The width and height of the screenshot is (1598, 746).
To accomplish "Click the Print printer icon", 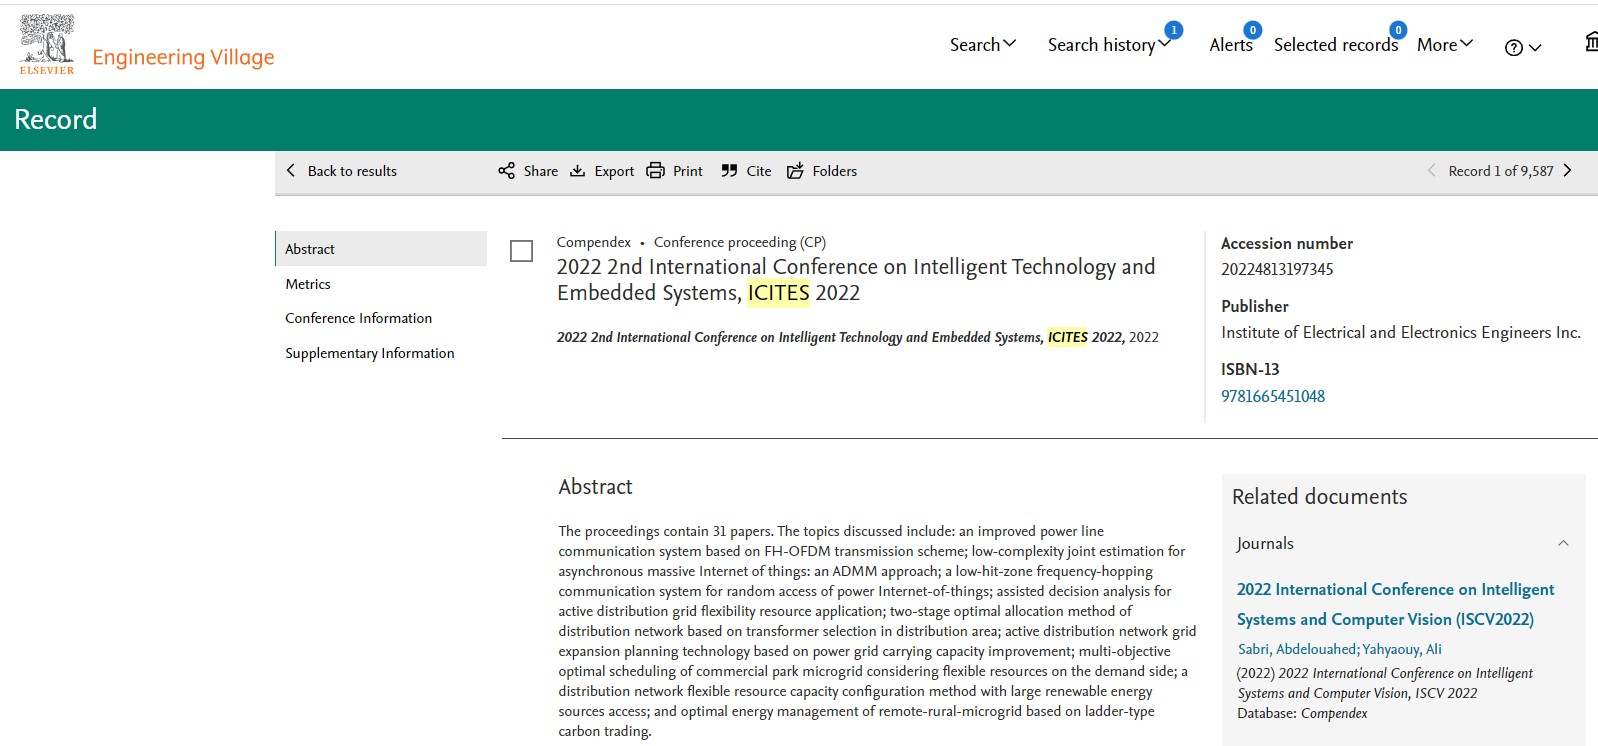I will (x=655, y=171).
